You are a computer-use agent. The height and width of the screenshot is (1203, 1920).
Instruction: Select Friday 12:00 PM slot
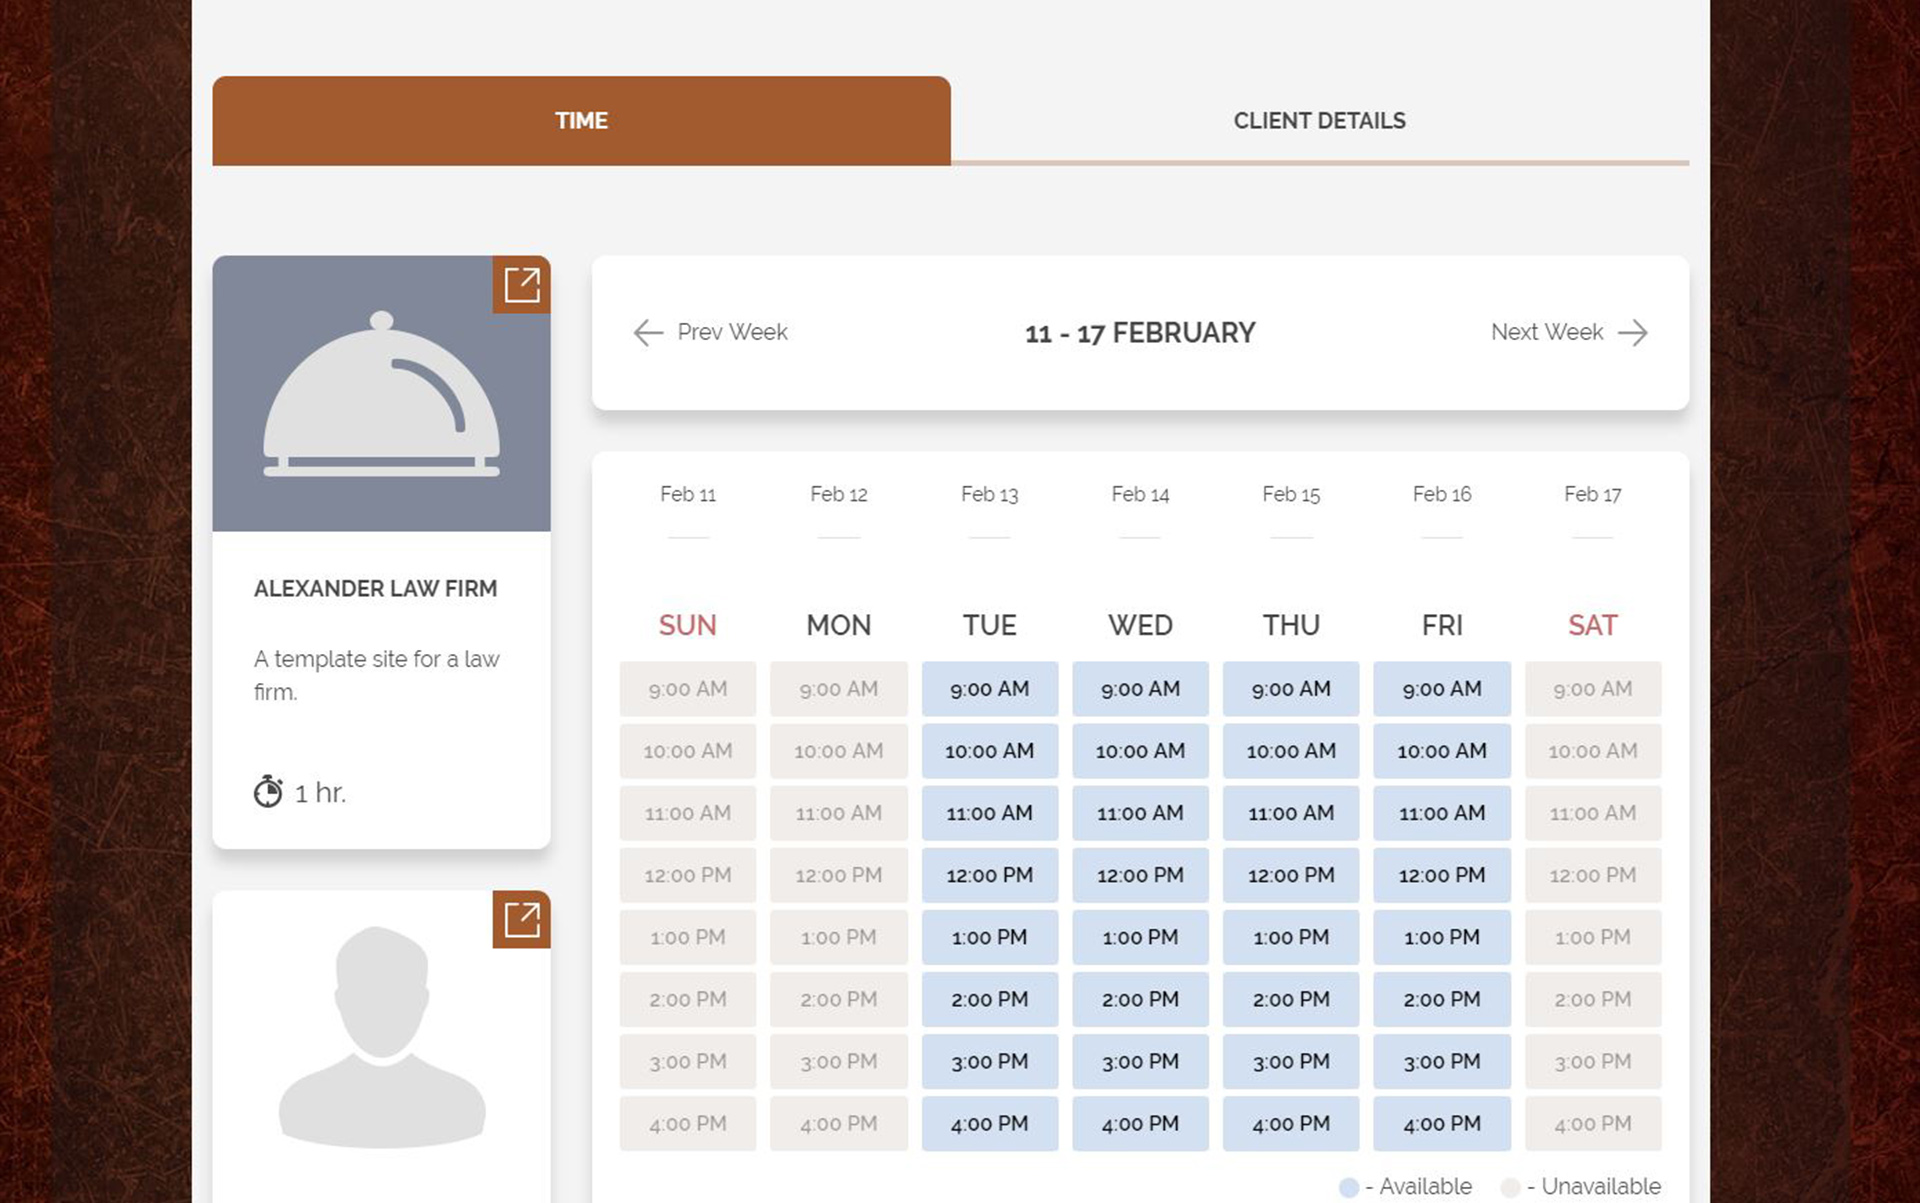click(x=1442, y=875)
